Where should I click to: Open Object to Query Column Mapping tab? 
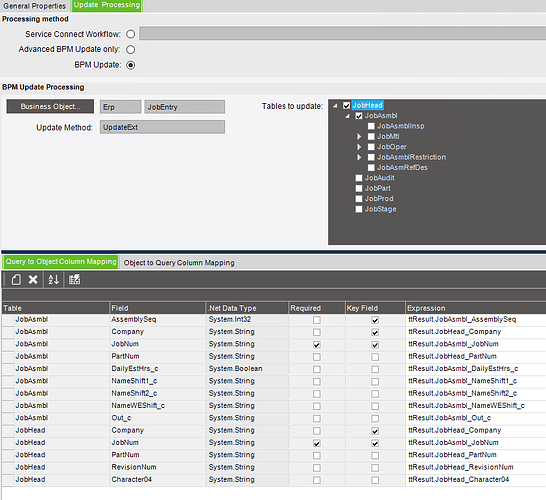click(x=179, y=263)
